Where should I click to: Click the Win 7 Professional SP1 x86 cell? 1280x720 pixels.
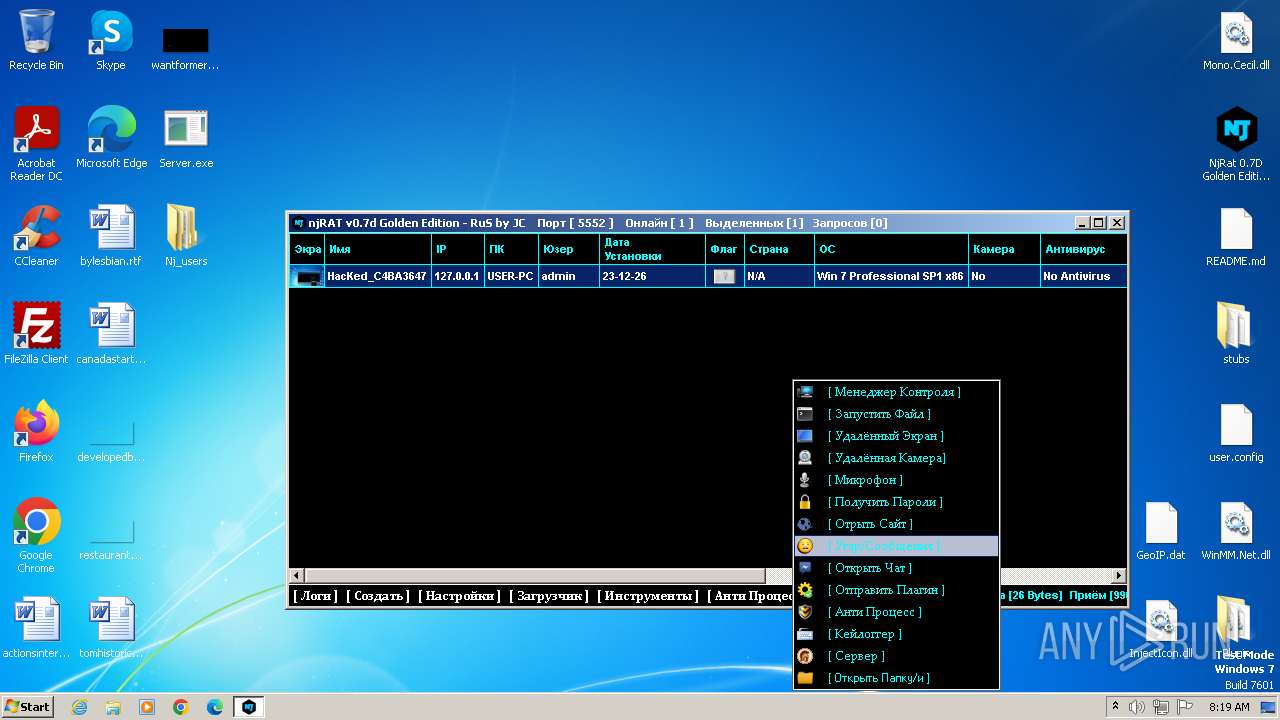tap(890, 276)
